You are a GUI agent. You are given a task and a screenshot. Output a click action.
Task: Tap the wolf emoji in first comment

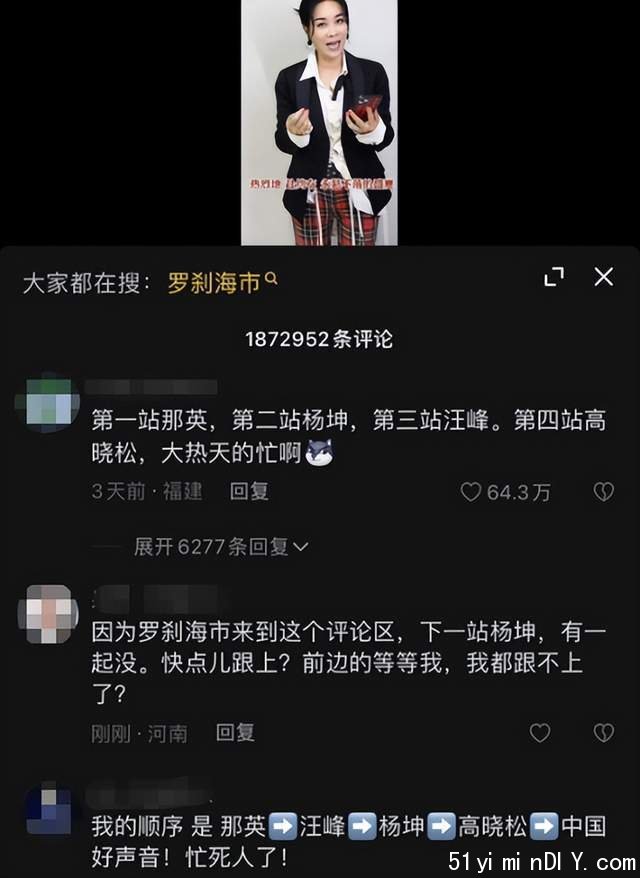319,452
